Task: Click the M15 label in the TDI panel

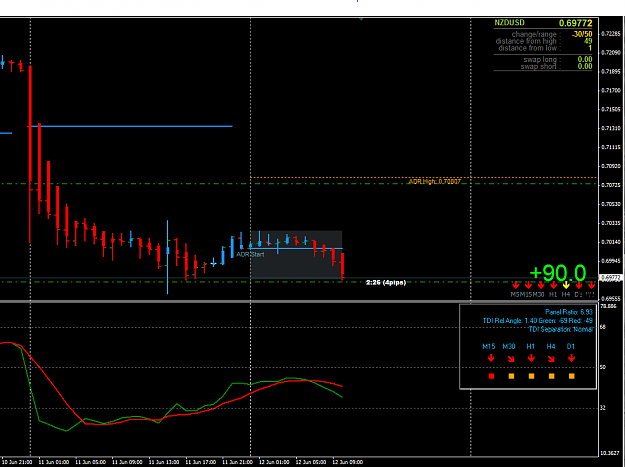Action: (x=489, y=347)
